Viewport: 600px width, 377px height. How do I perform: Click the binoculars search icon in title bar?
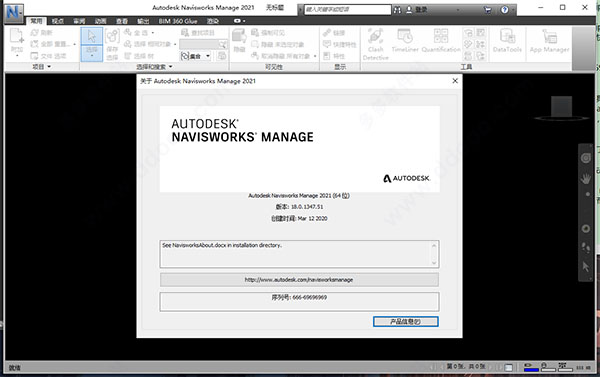coord(397,10)
